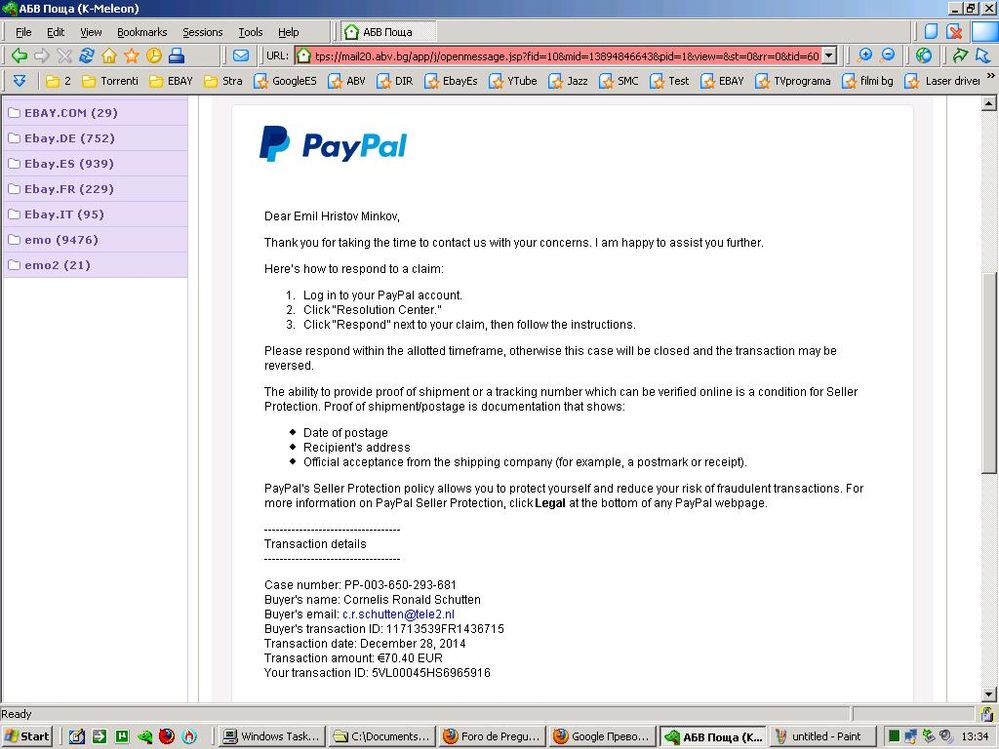Click the cursor arrow icon at toolbar's right end
999x749 pixels.
point(983,56)
